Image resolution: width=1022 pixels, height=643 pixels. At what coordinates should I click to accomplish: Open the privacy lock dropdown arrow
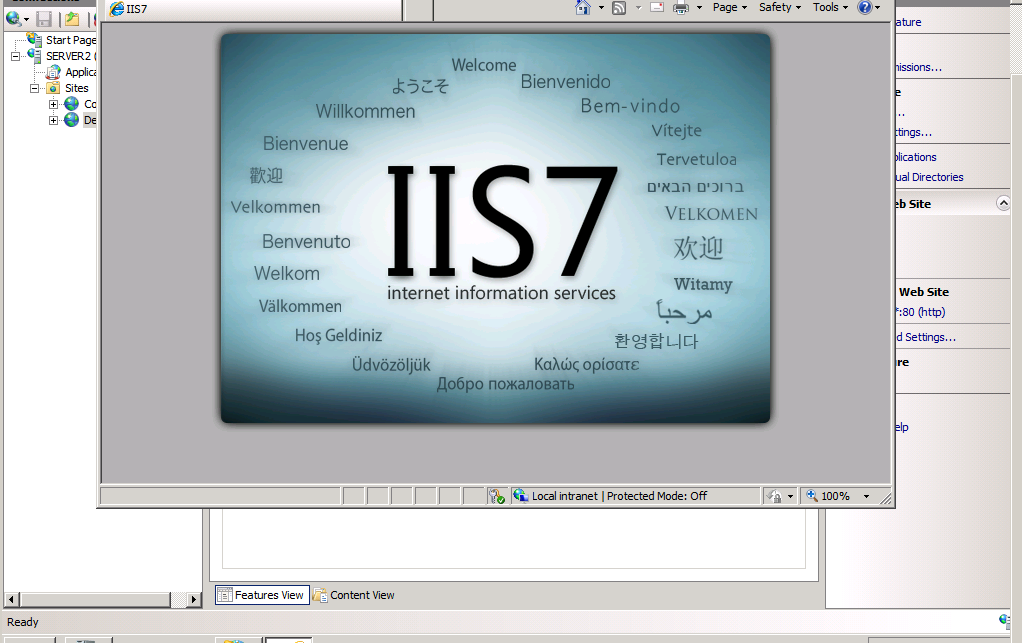pyautogui.click(x=790, y=496)
